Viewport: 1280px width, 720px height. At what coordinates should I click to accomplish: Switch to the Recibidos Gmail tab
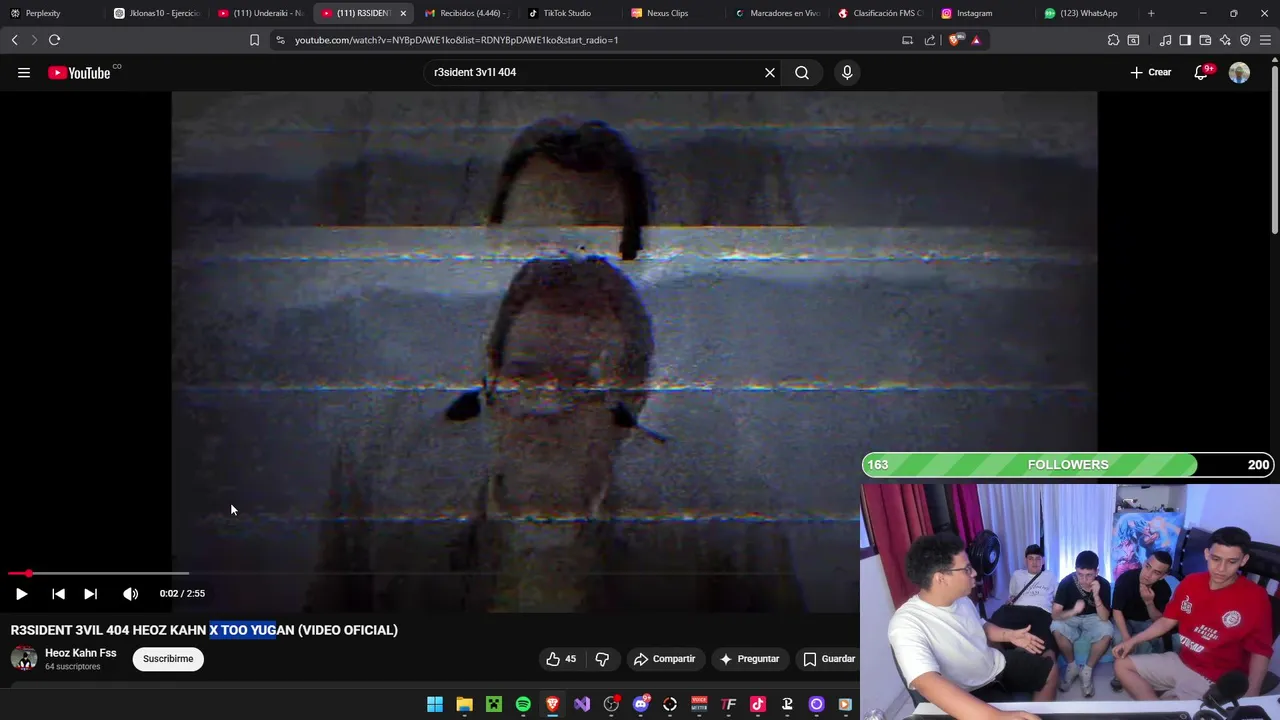[466, 13]
